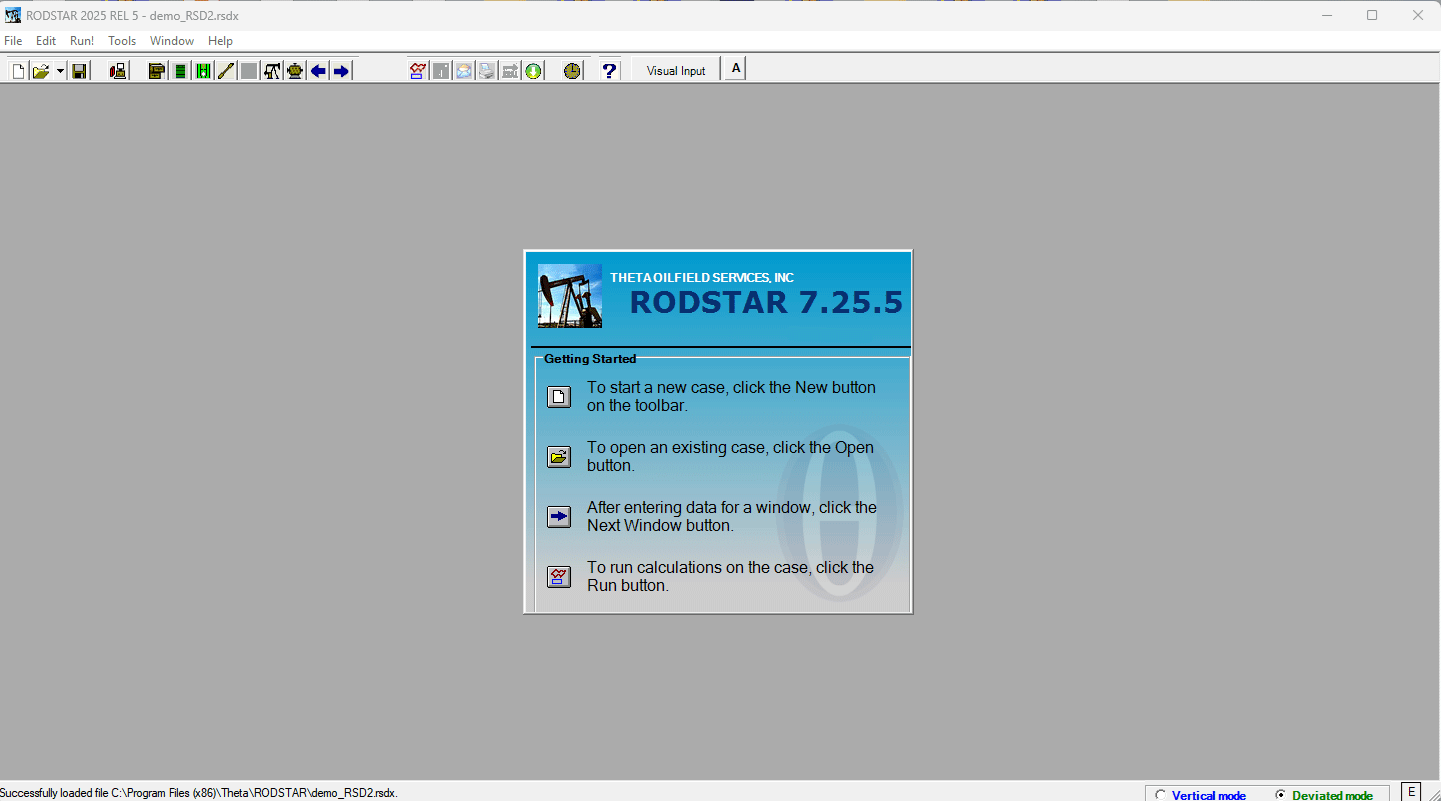Go to previous window with the left arrow
1441x801 pixels.
tap(318, 71)
